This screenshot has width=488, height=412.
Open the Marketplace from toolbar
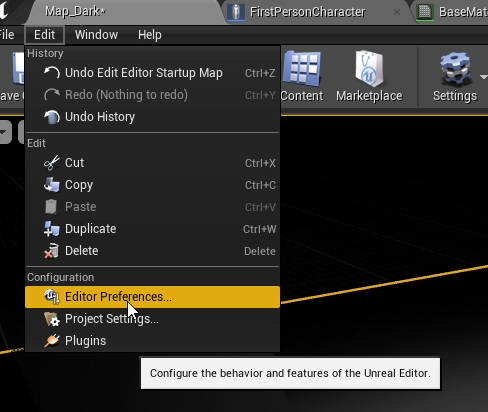tap(369, 76)
